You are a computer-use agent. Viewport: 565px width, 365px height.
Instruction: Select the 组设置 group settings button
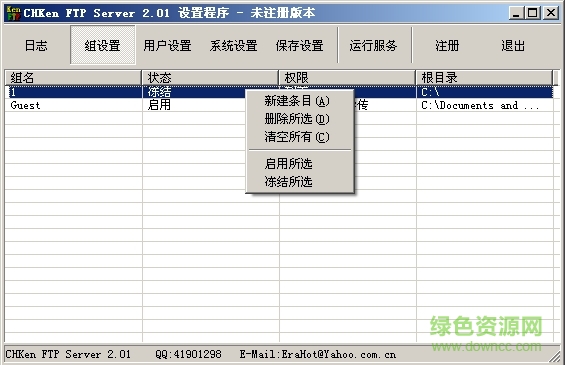coord(103,45)
